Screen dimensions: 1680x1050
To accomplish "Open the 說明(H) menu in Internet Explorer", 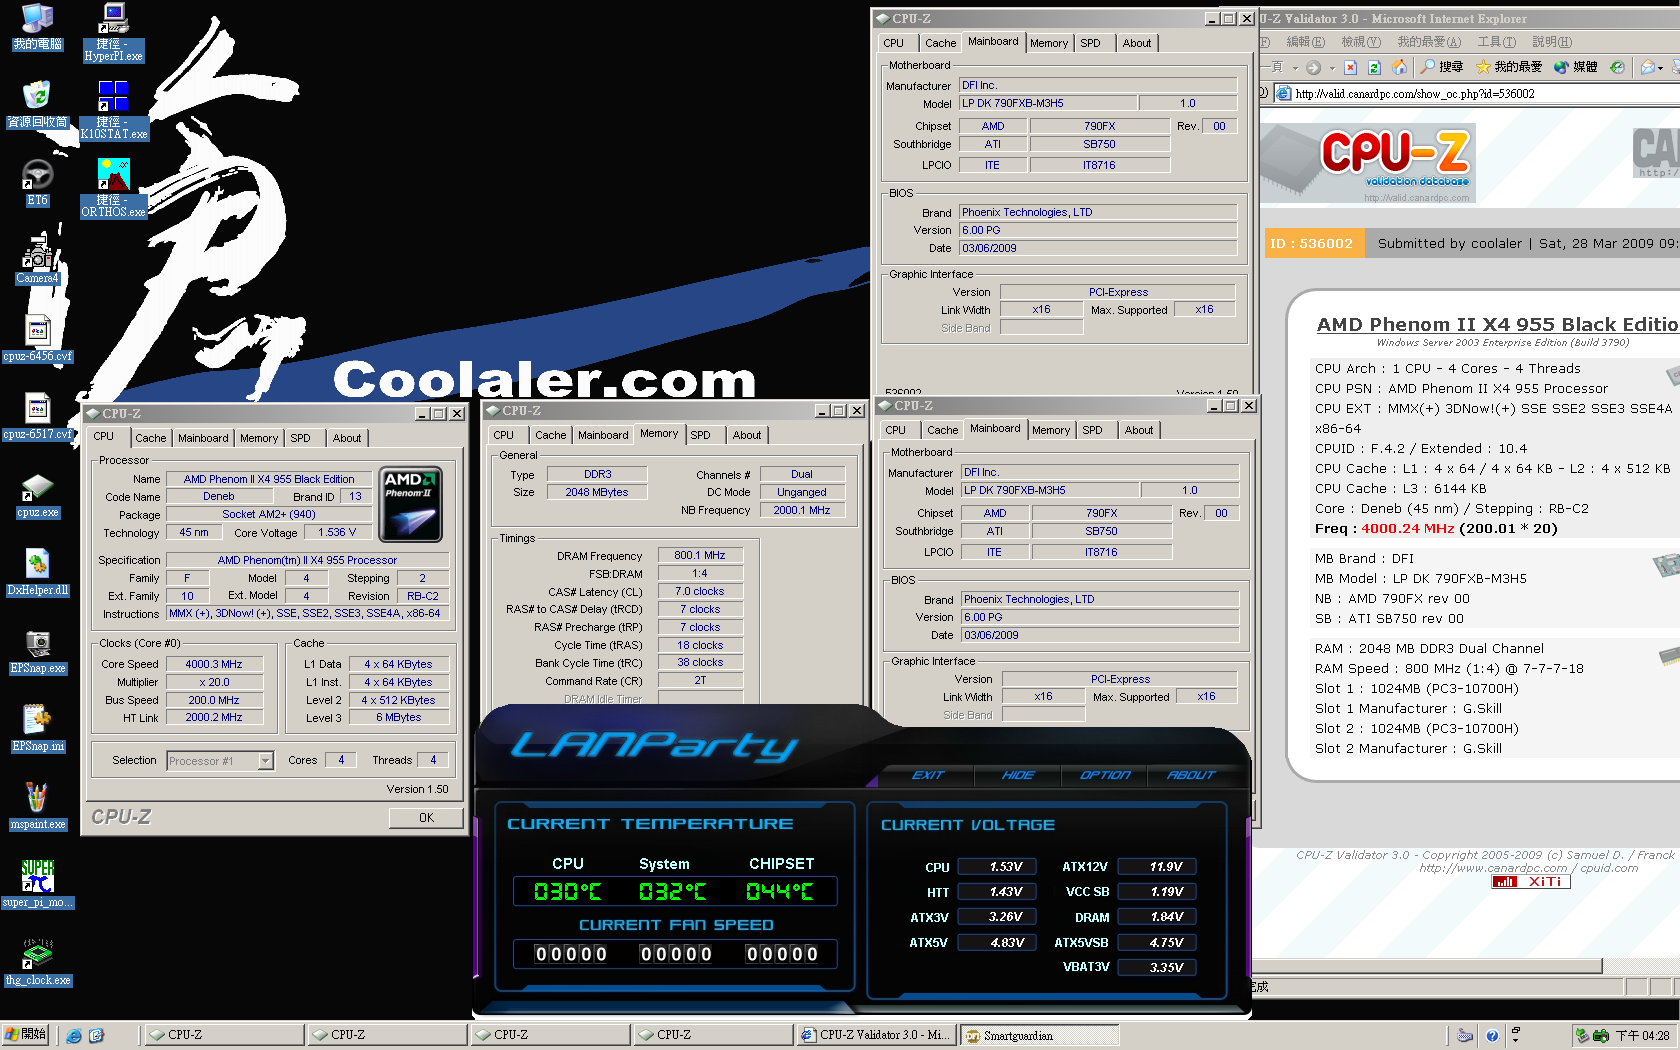I will [1552, 41].
